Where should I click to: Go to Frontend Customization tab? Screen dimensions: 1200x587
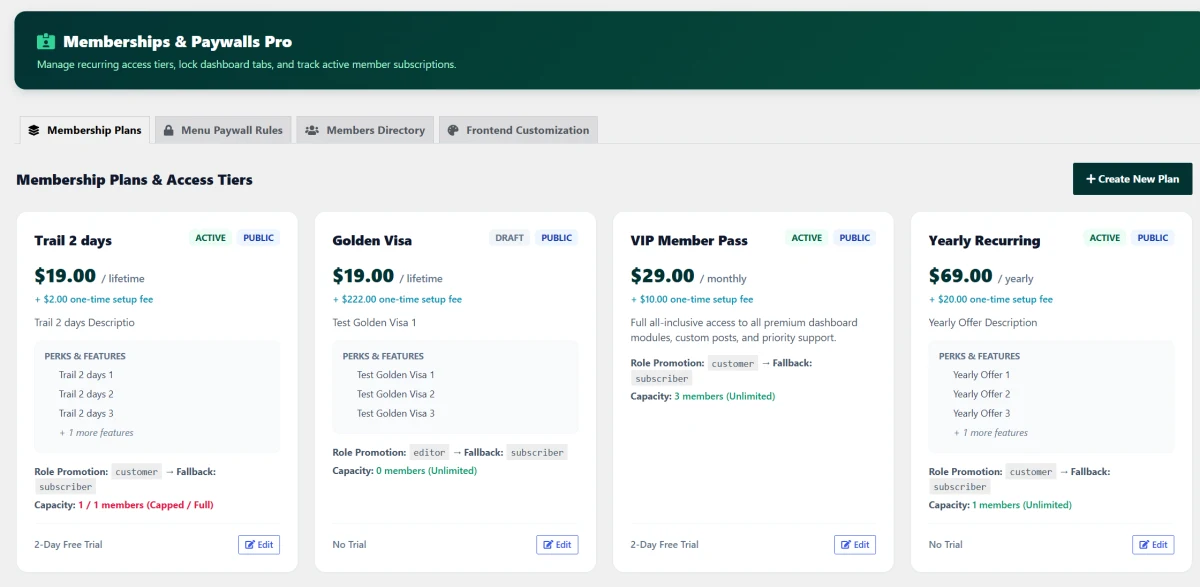518,130
